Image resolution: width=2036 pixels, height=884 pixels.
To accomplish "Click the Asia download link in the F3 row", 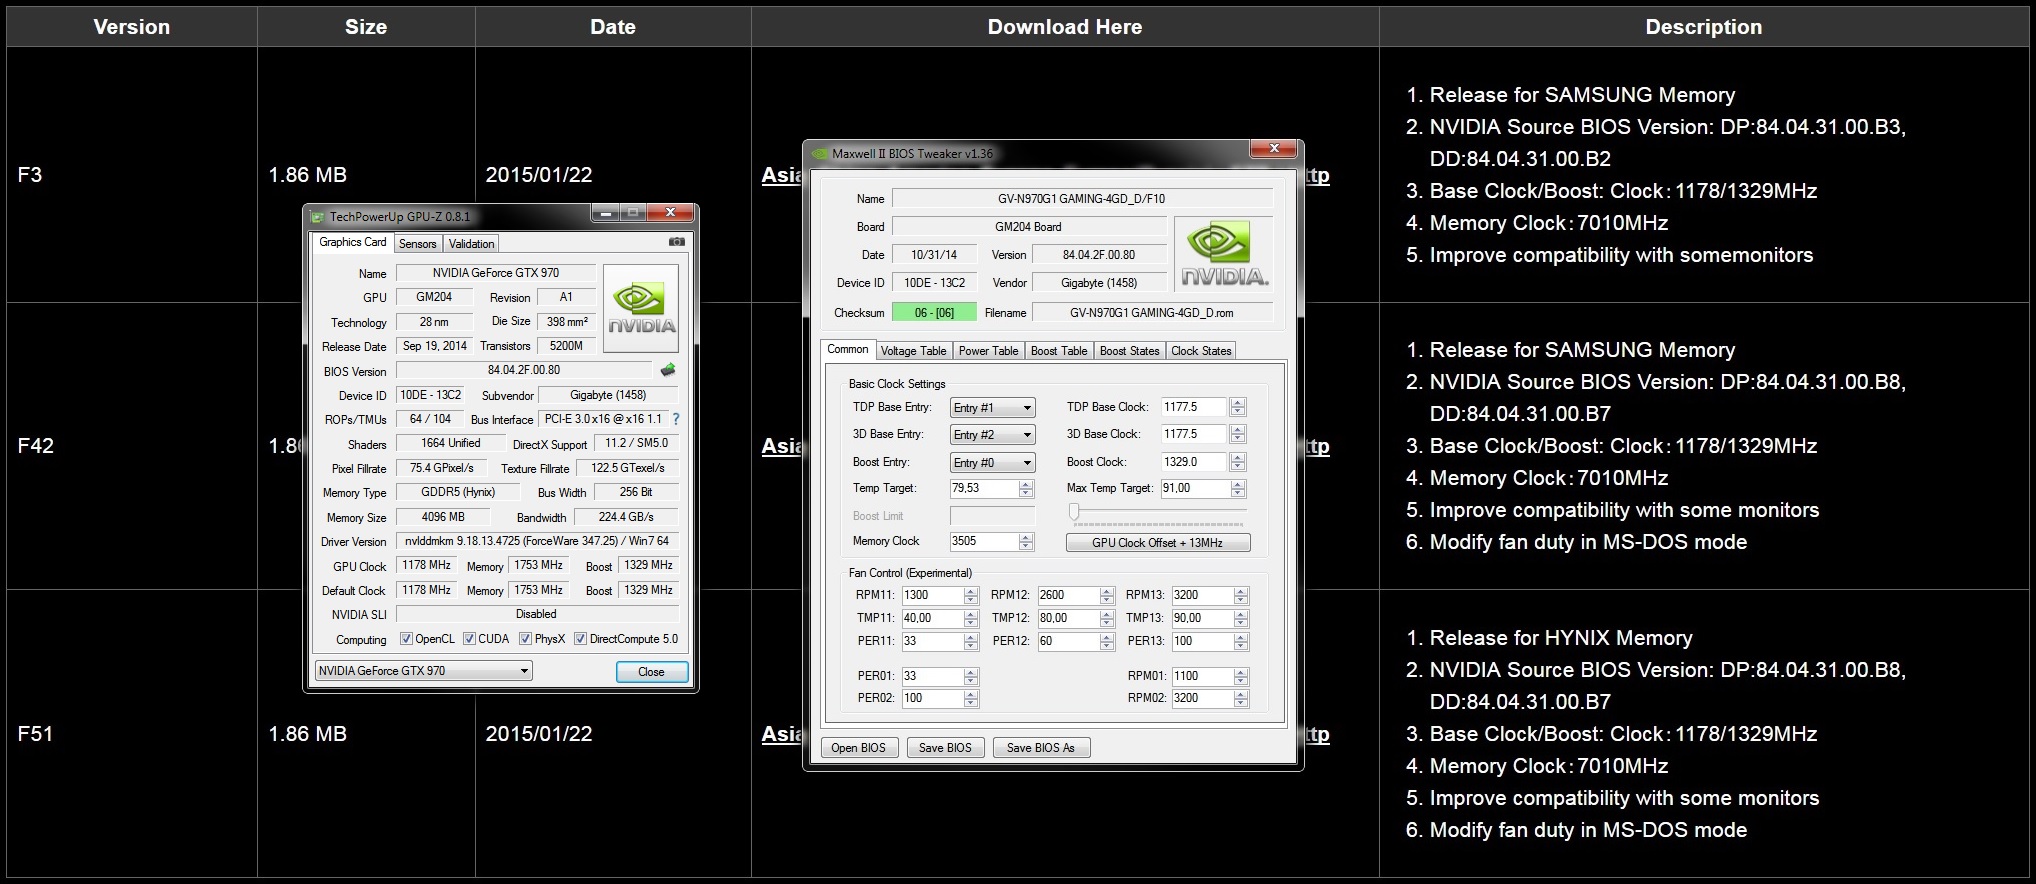I will pyautogui.click(x=782, y=175).
